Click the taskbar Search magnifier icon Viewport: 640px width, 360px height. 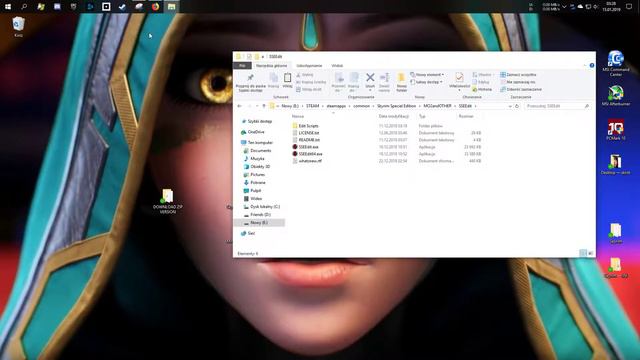(24, 7)
